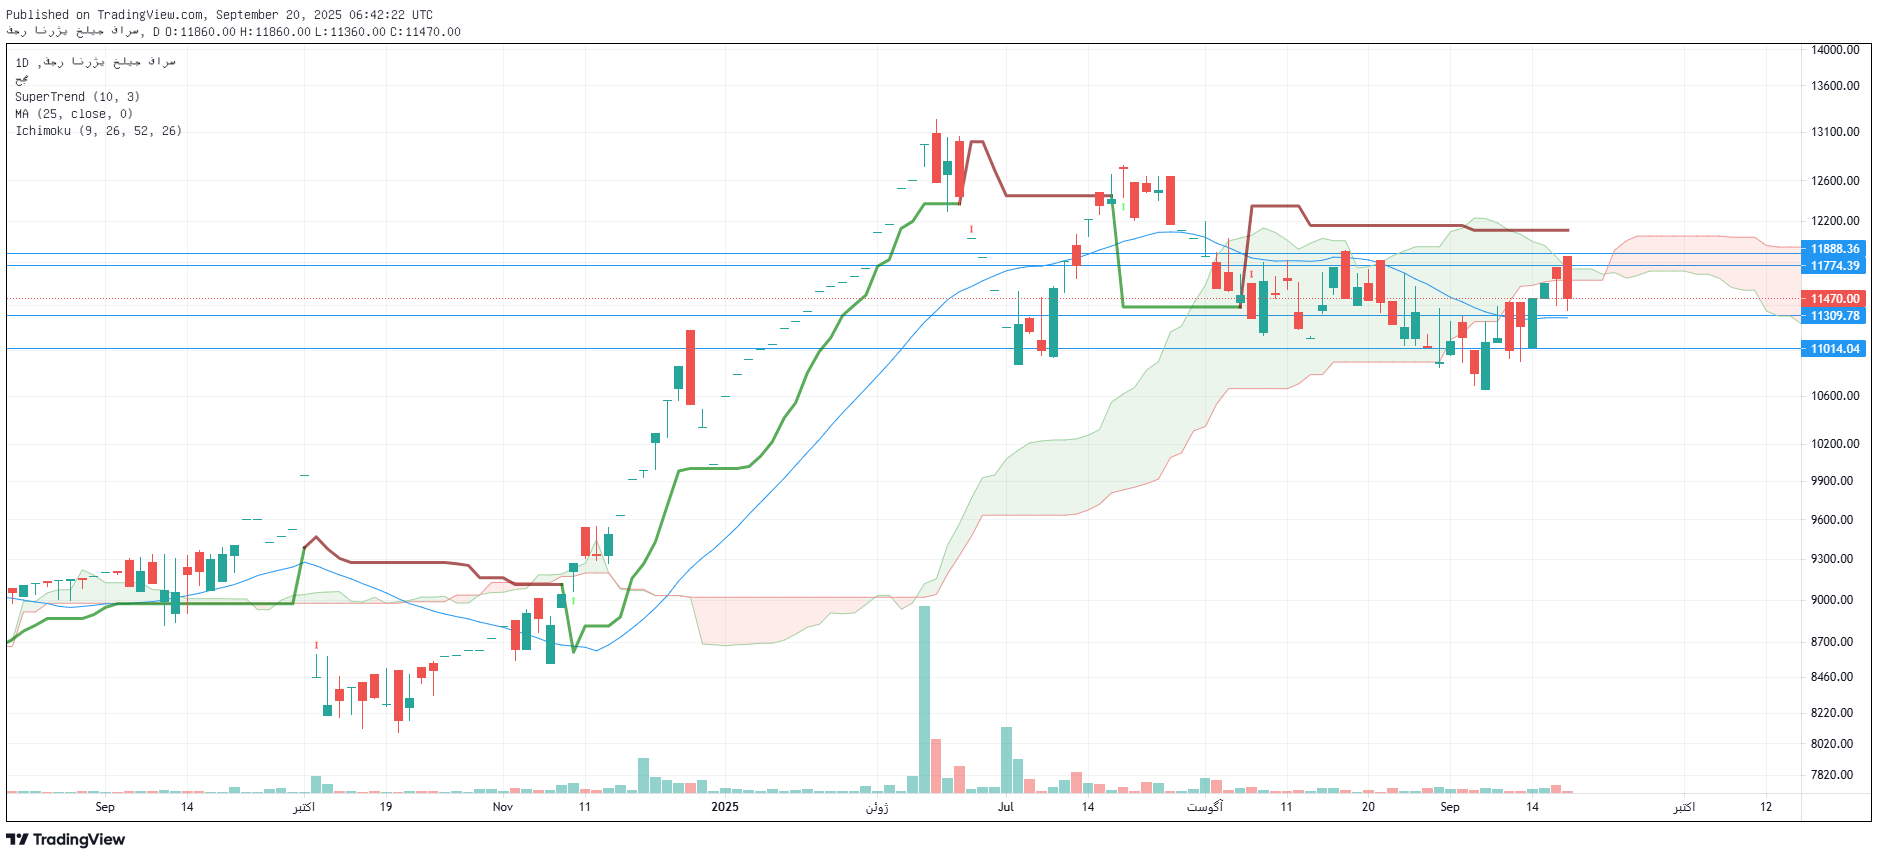Select the 11774.39 price level label
Viewport: 1878px width, 858px height.
(1834, 266)
